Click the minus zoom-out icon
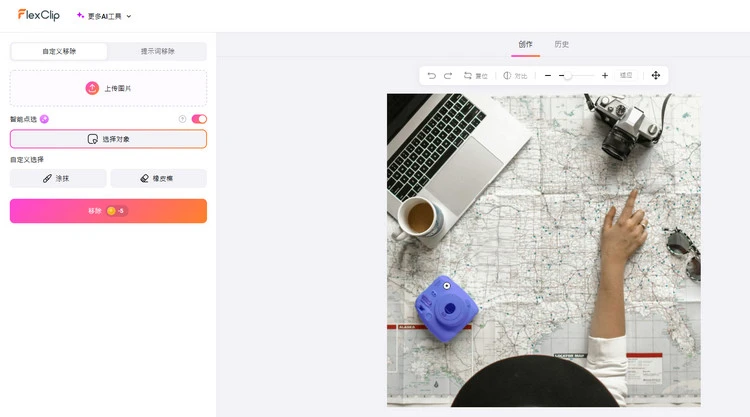750x417 pixels. 548,76
